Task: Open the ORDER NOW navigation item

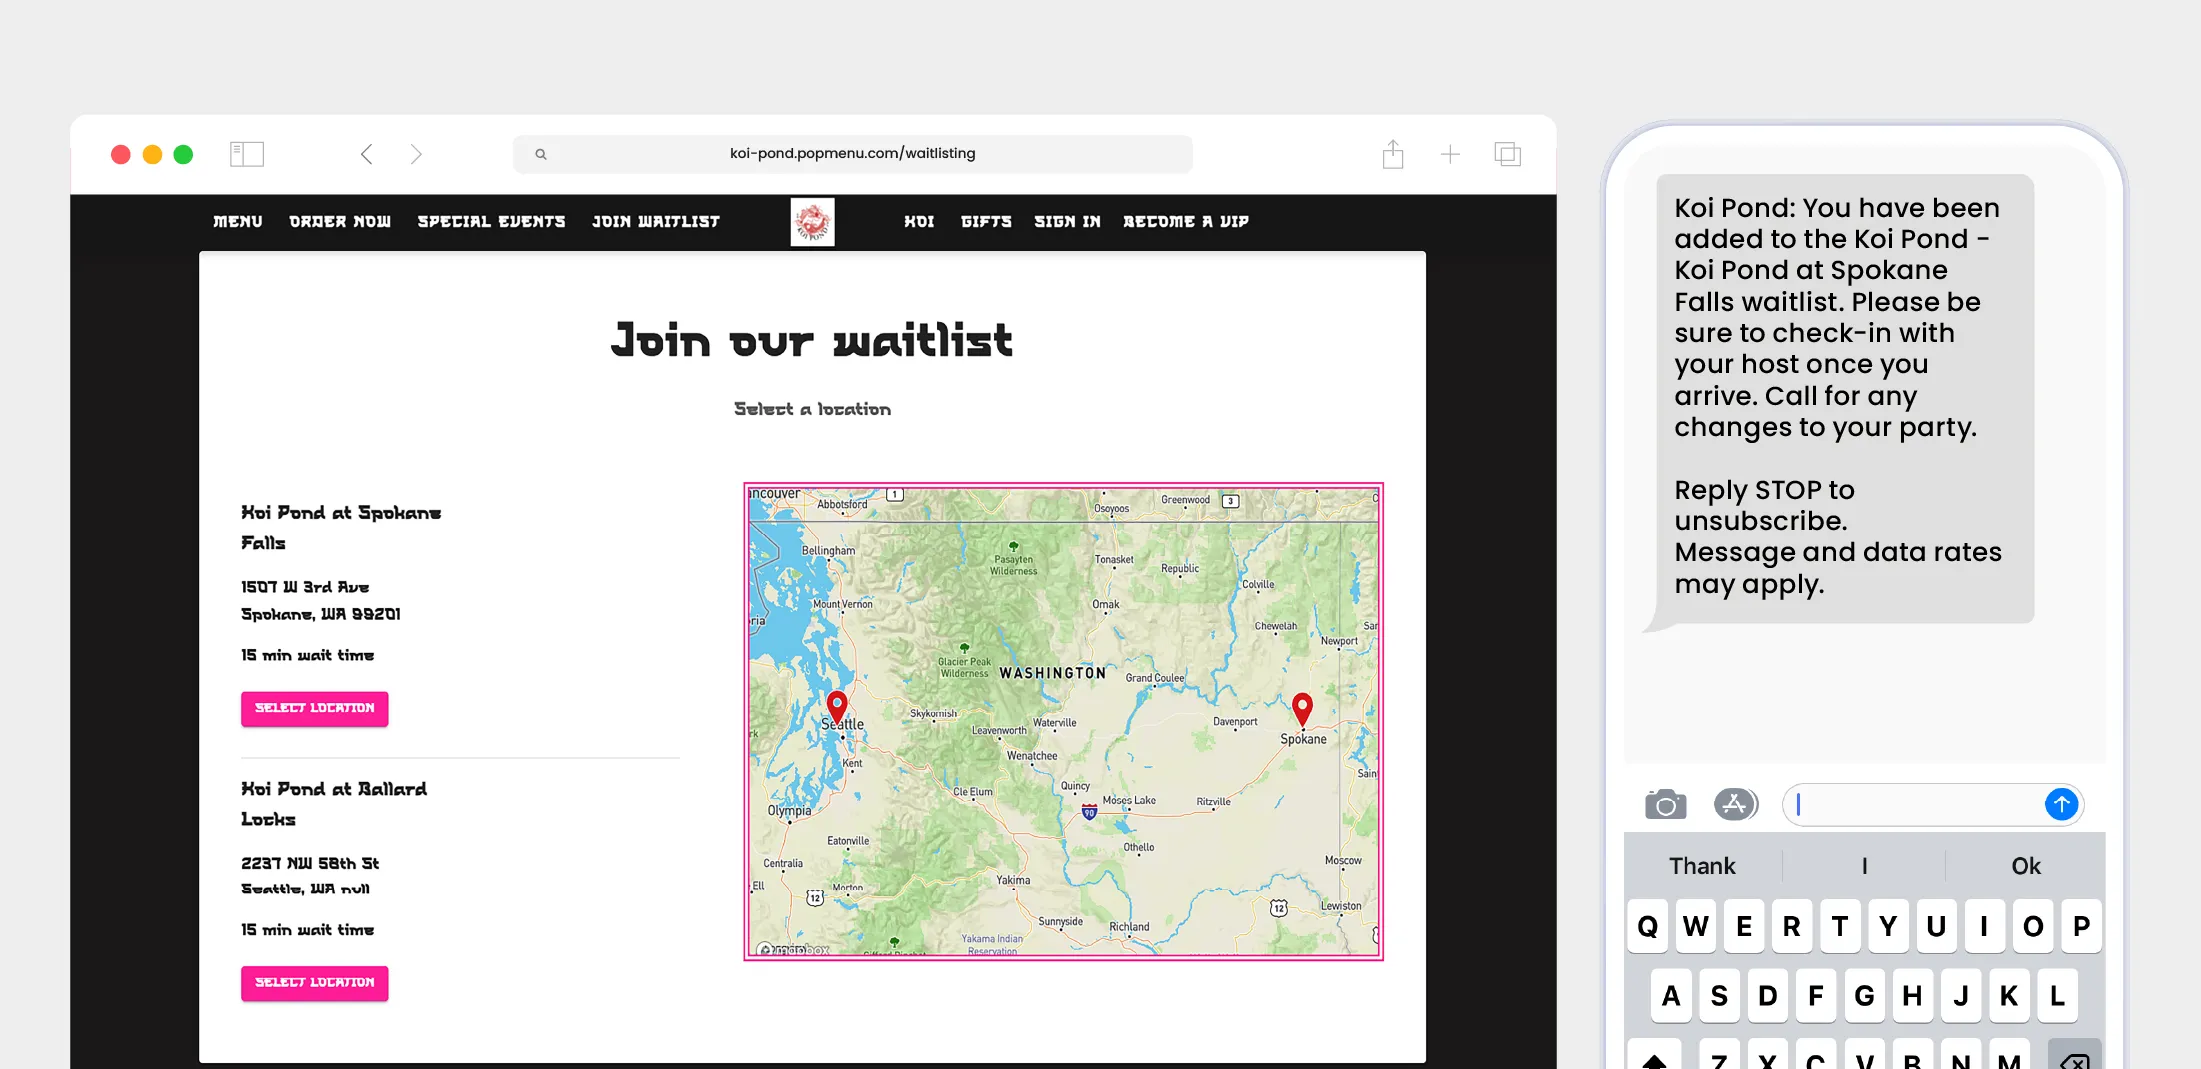Action: click(340, 221)
